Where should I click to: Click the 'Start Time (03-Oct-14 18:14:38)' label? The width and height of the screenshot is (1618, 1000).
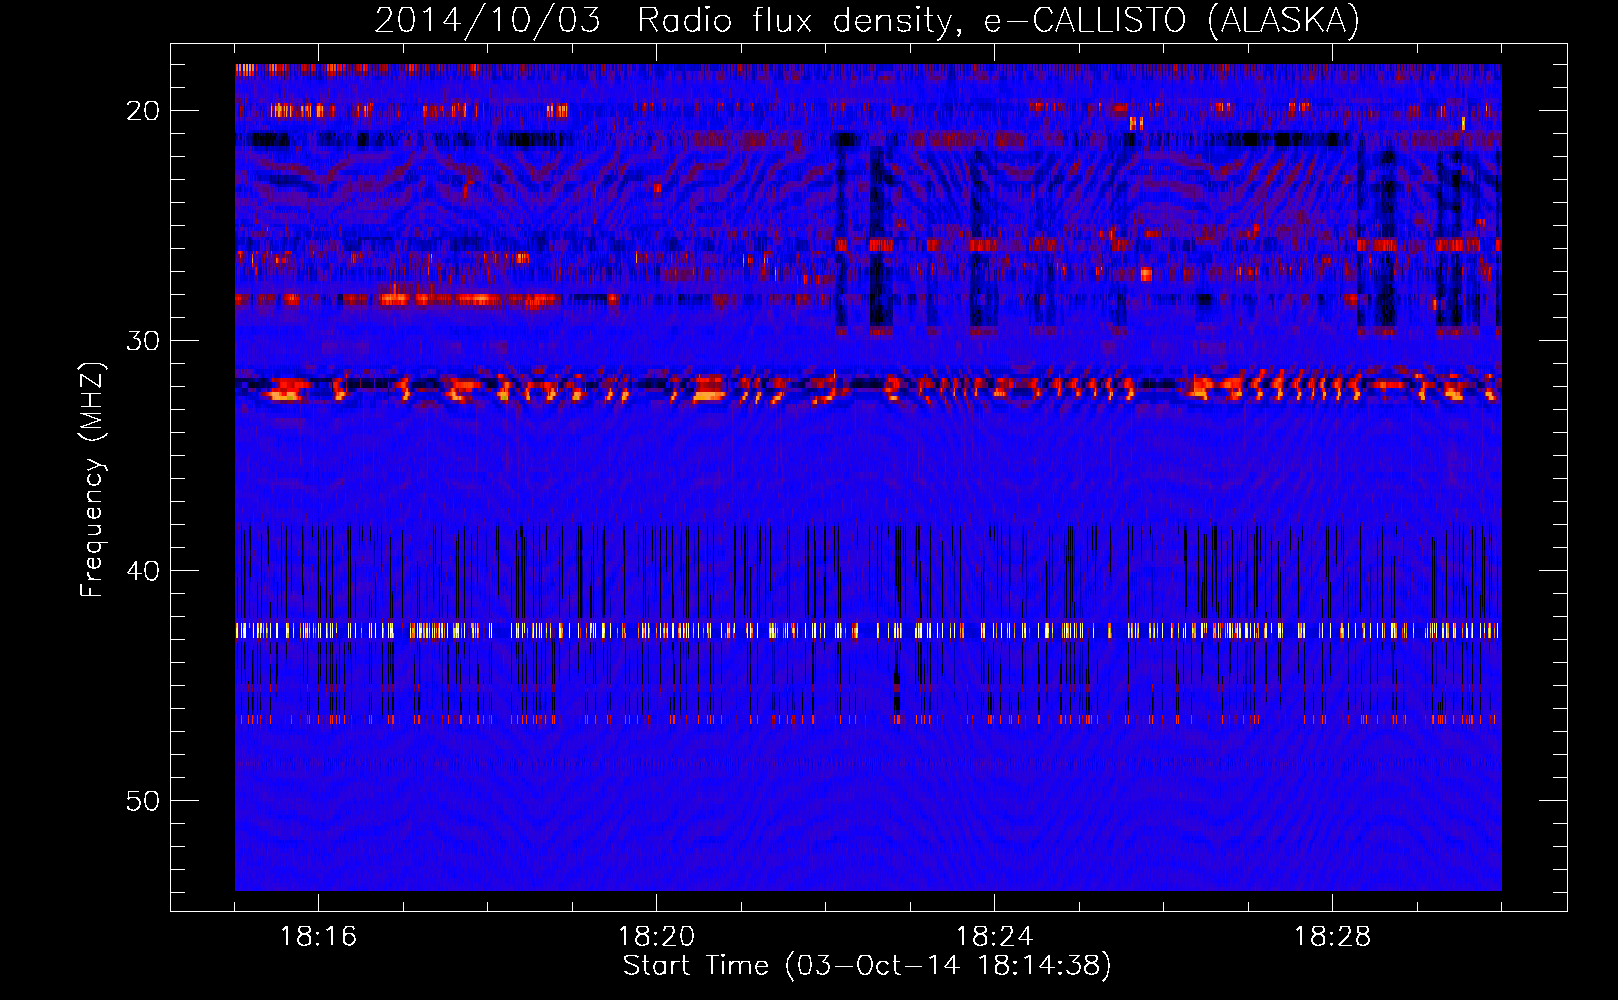867,966
